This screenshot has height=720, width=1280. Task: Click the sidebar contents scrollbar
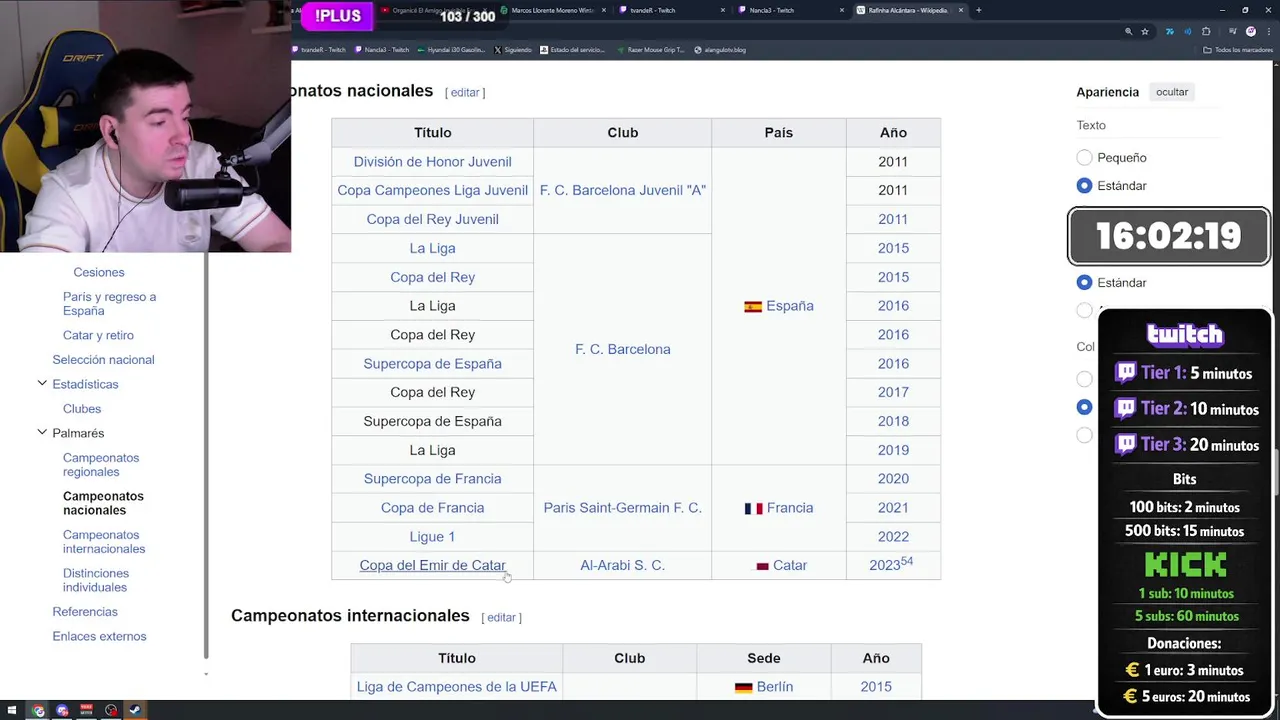pyautogui.click(x=206, y=455)
